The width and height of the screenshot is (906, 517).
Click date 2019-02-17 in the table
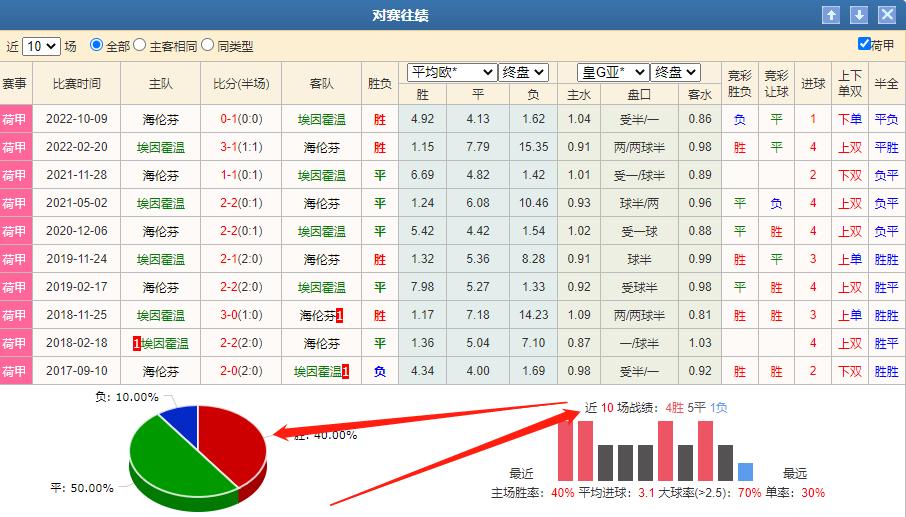(x=76, y=287)
